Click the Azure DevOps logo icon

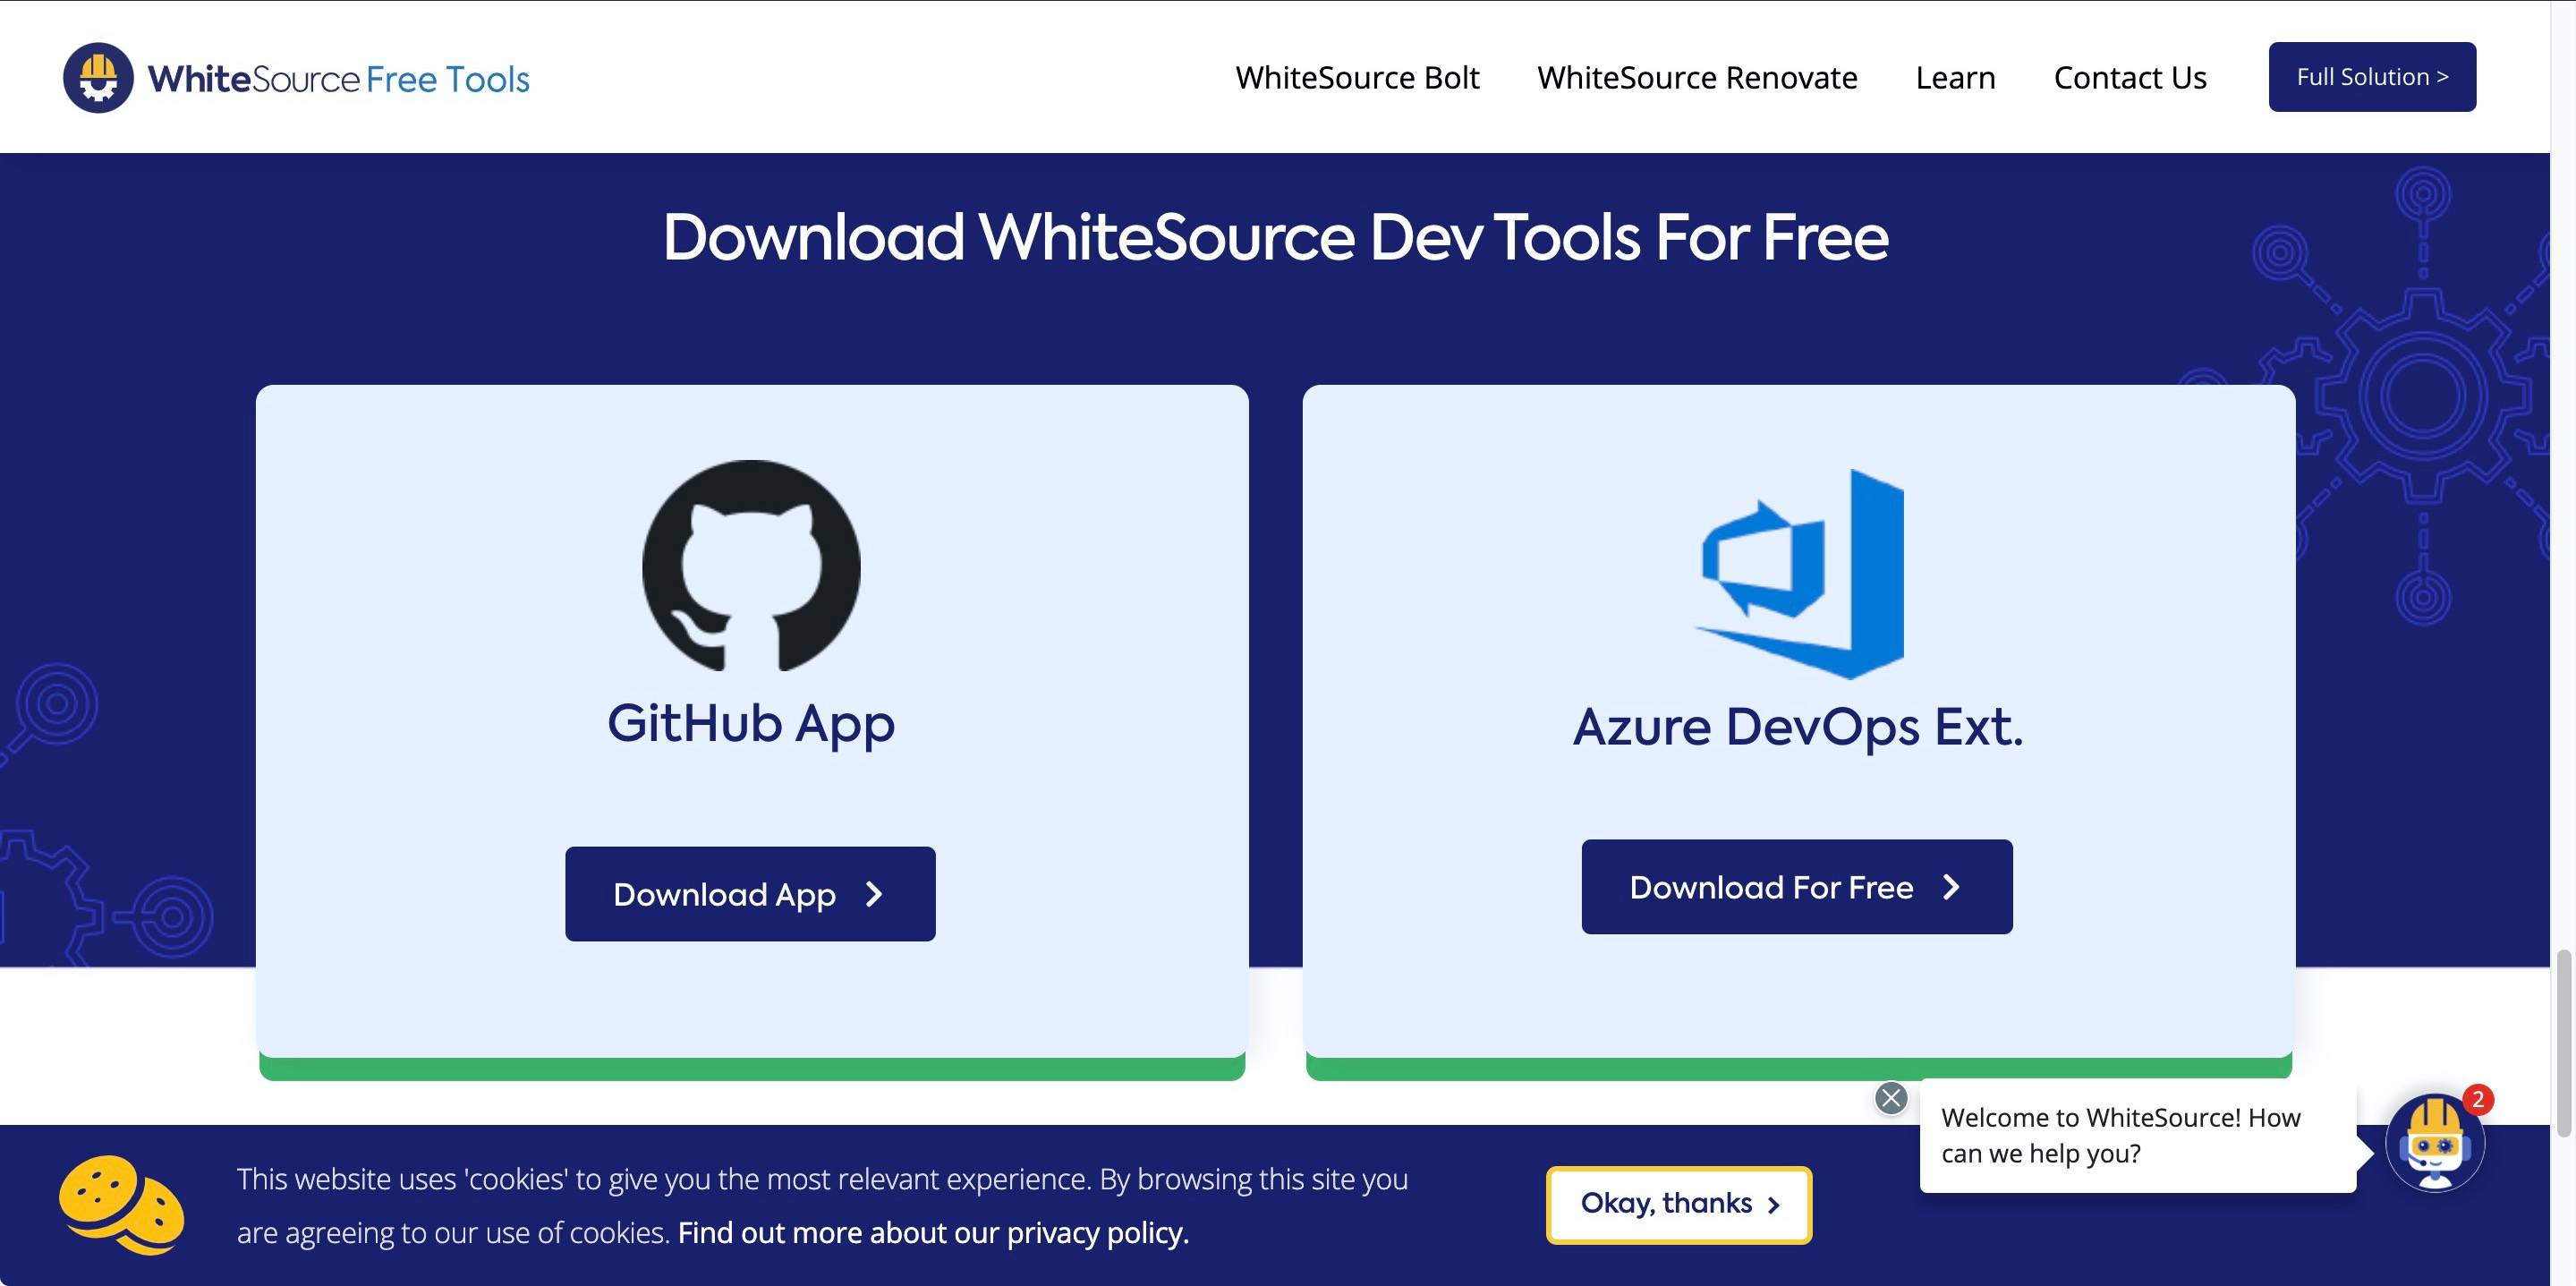click(x=1799, y=574)
